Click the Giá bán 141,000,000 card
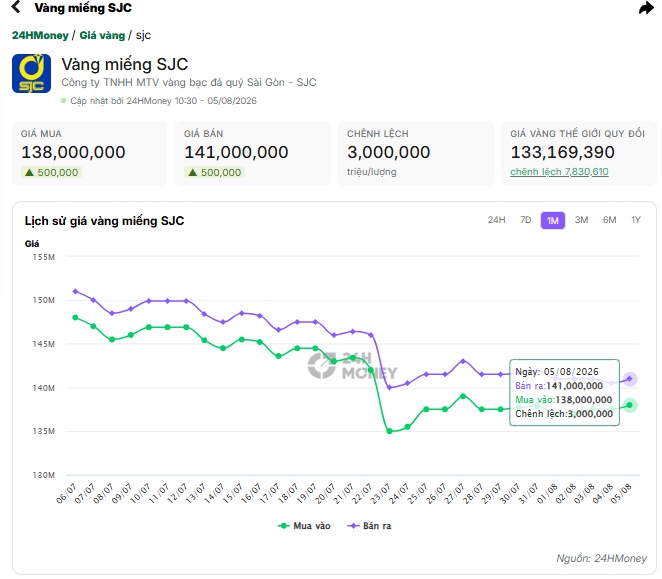This screenshot has width=662, height=579. [252, 153]
